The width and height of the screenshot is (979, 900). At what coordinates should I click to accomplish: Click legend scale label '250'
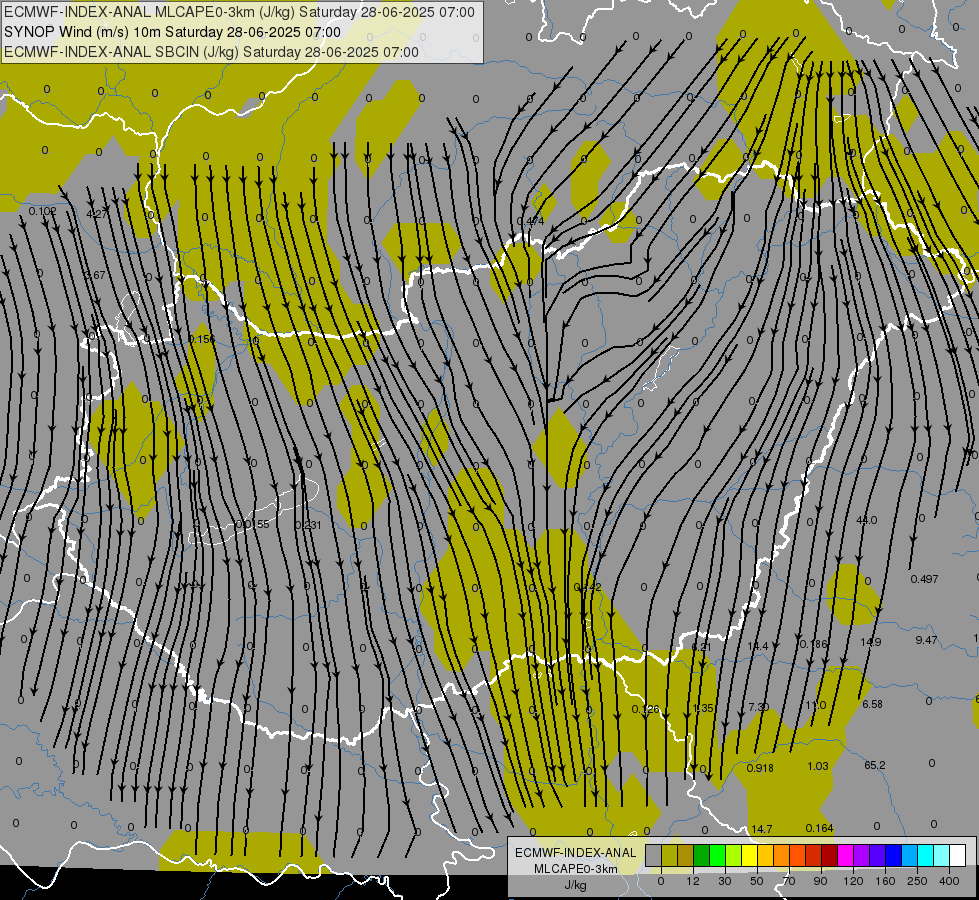click(x=917, y=881)
